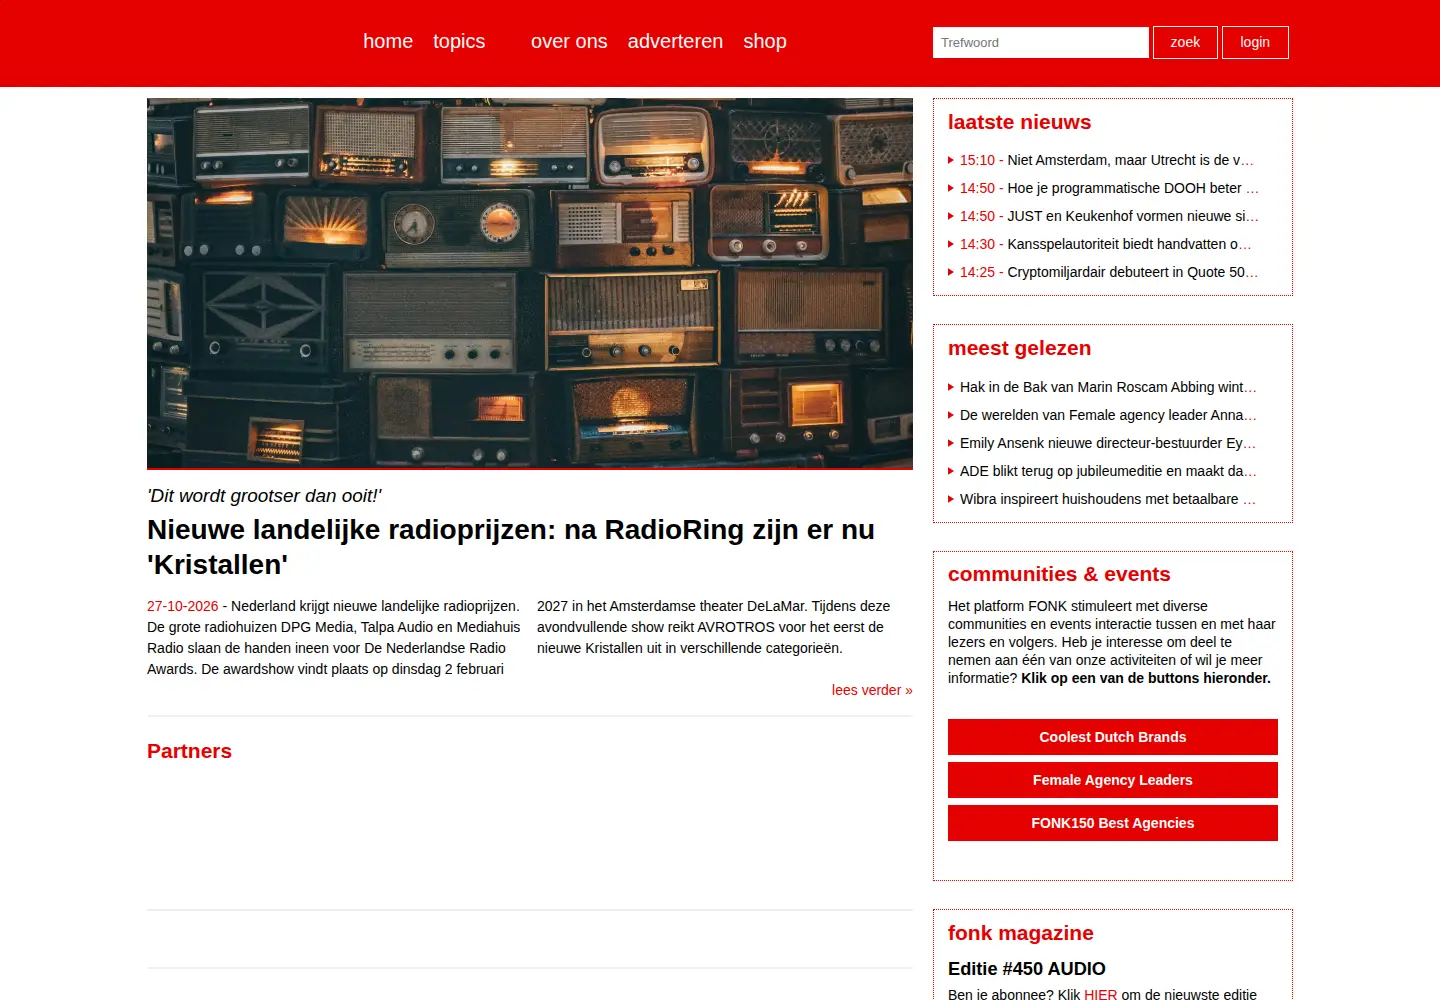This screenshot has width=1440, height=1000.
Task: Click the communities & events heading
Action: [1059, 574]
